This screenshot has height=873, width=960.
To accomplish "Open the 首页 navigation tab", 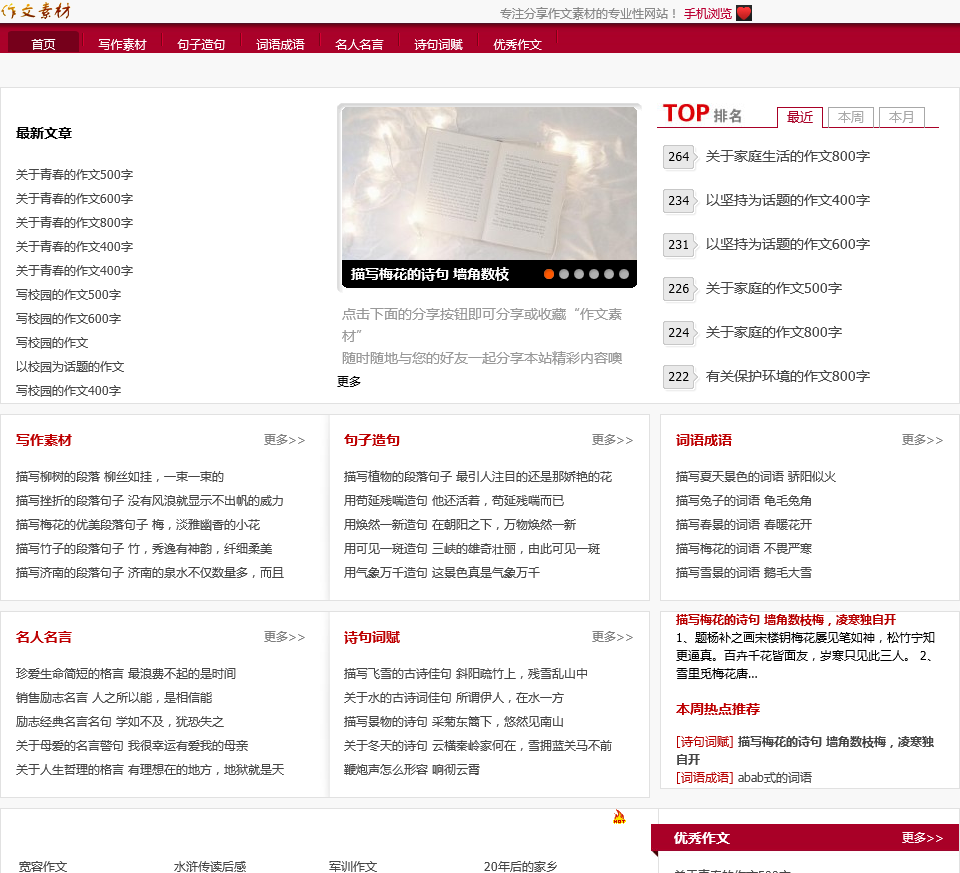I will [43, 44].
